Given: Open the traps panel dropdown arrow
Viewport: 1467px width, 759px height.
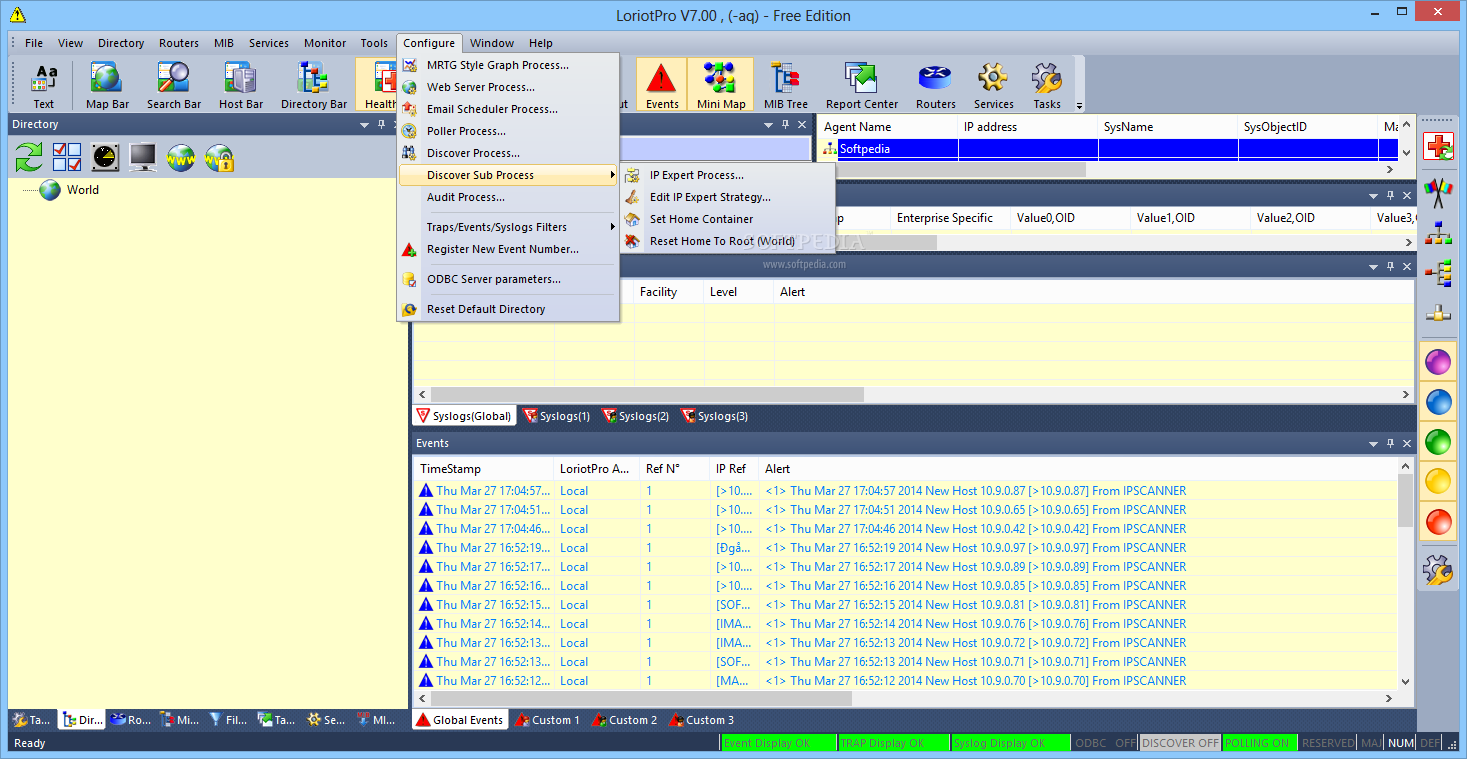Looking at the screenshot, I should click(x=1374, y=196).
